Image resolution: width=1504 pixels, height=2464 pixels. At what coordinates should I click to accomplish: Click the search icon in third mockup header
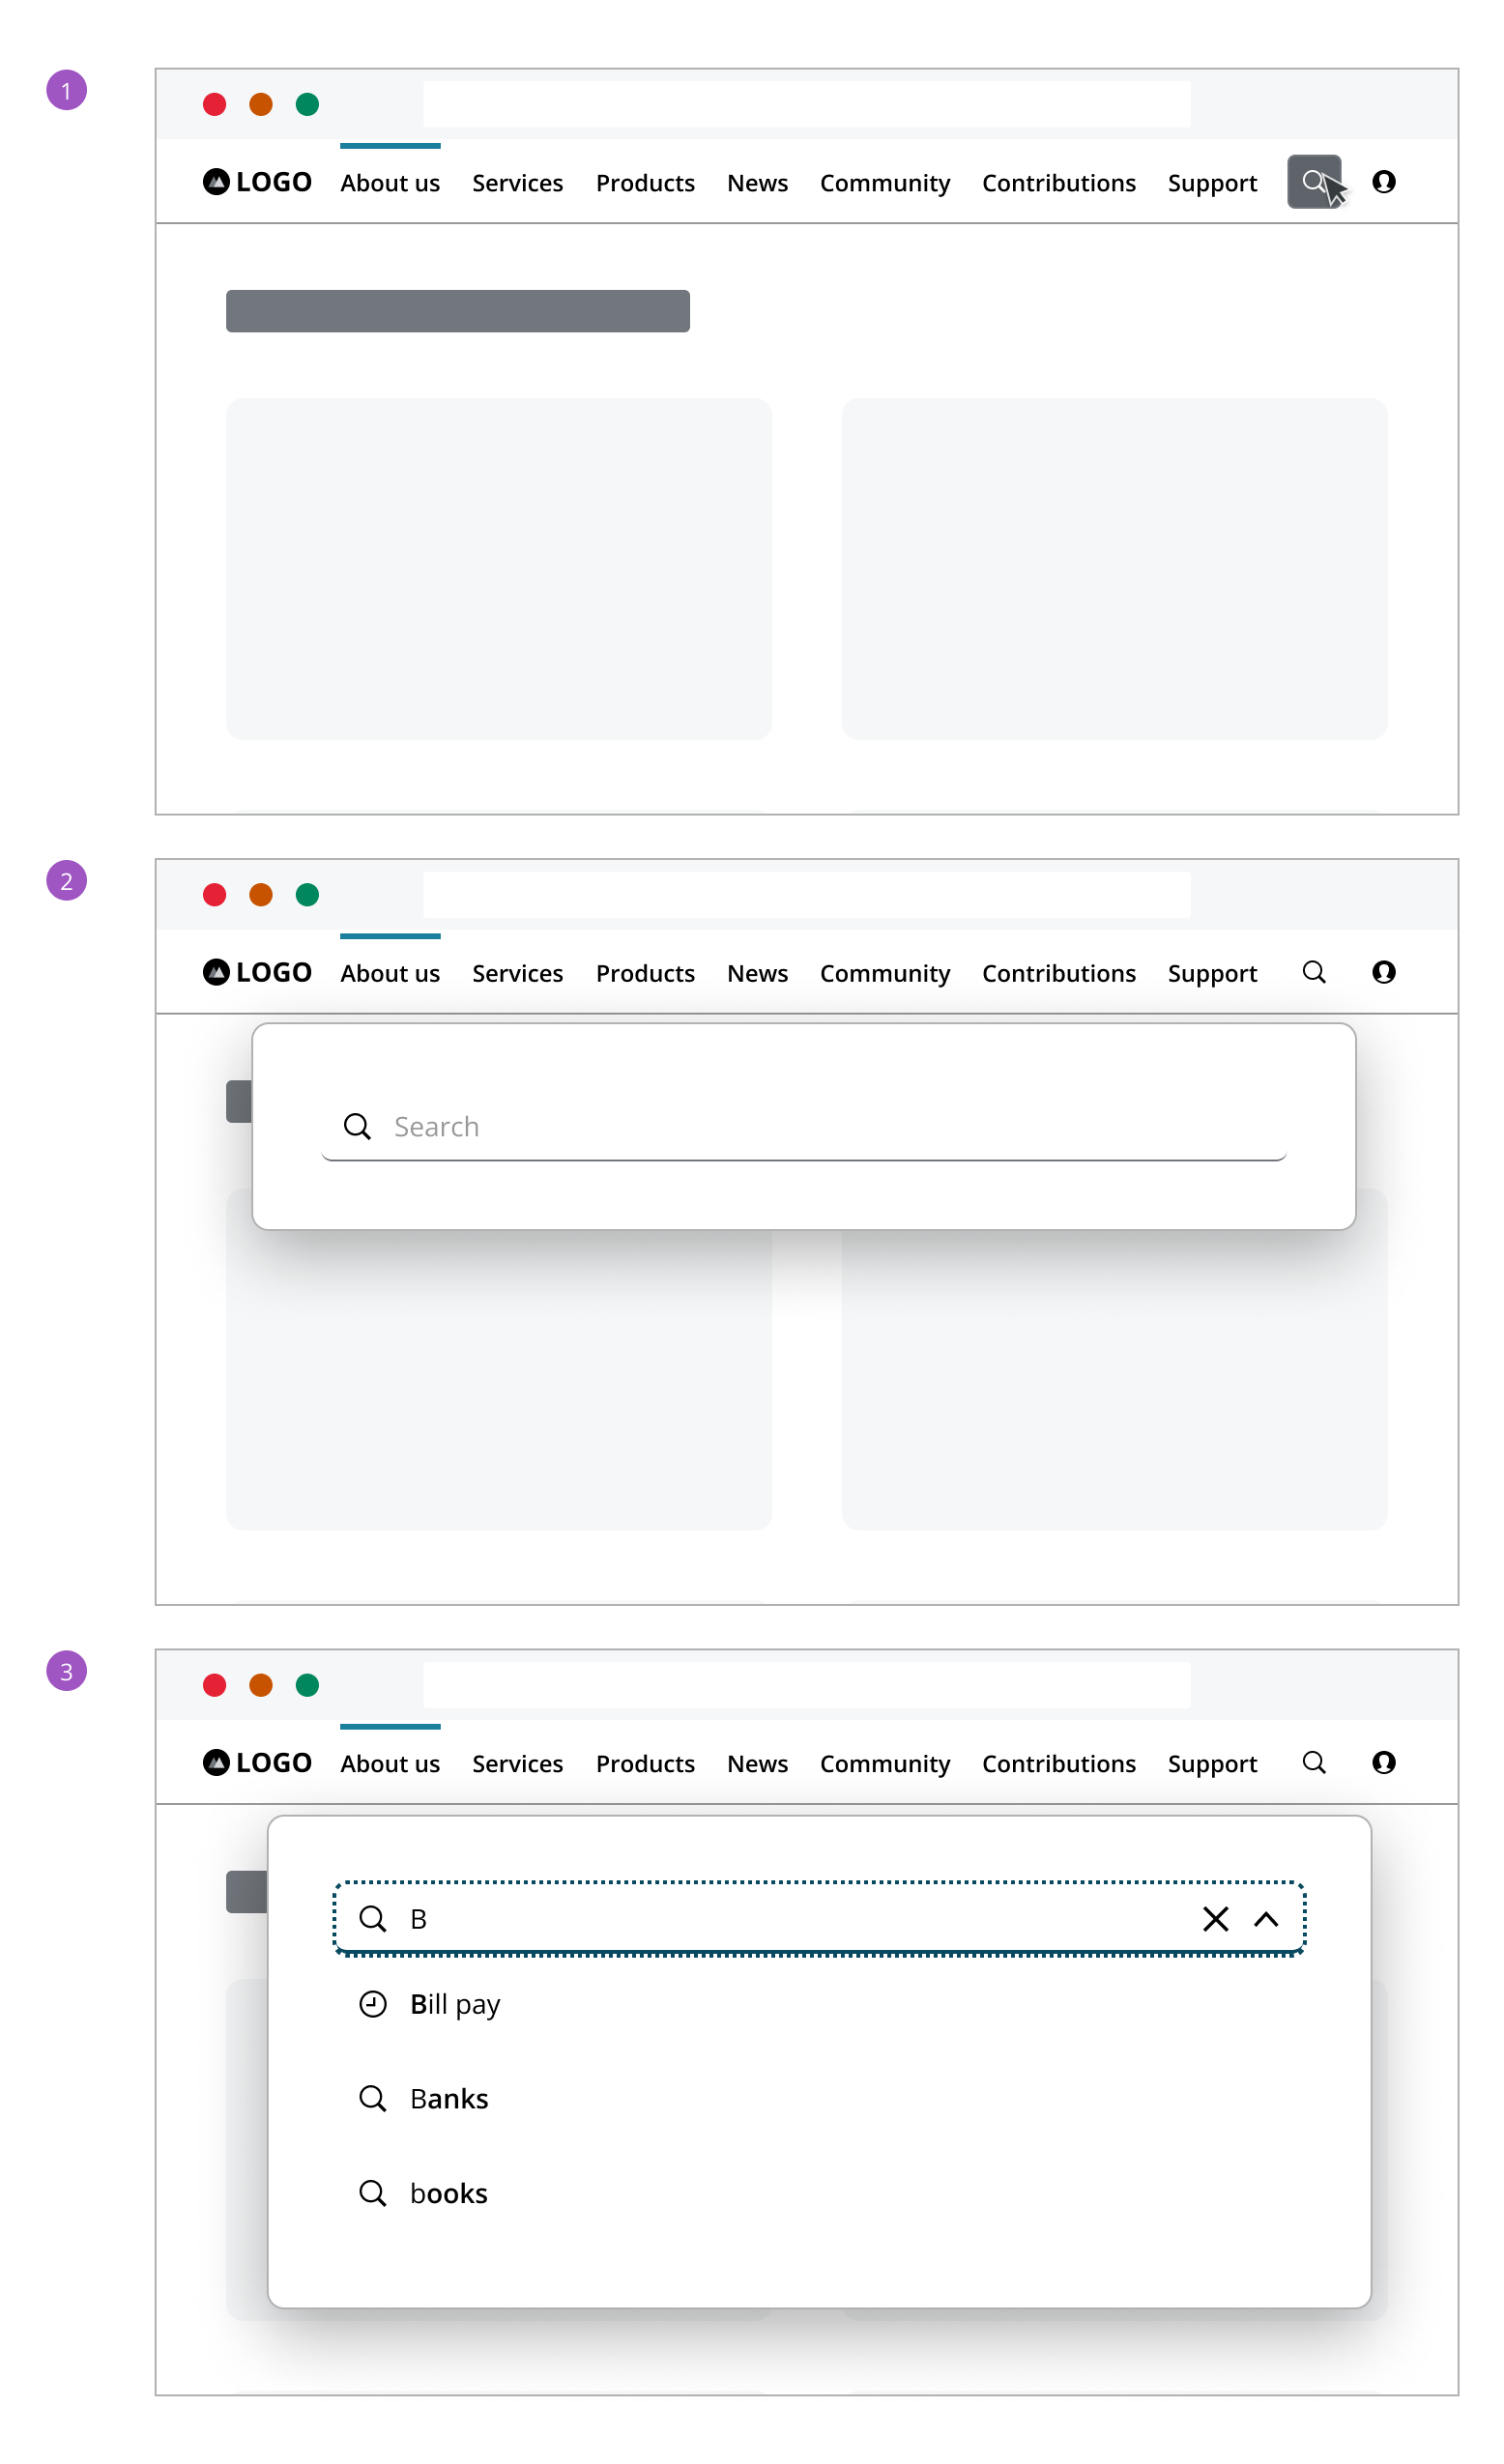pyautogui.click(x=1313, y=1762)
